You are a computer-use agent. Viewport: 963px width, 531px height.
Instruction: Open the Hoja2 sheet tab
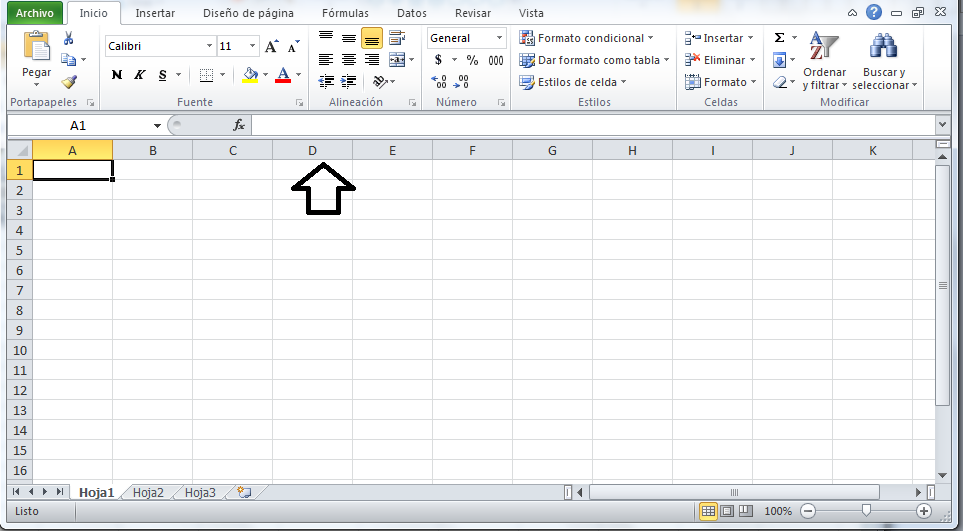pos(148,492)
